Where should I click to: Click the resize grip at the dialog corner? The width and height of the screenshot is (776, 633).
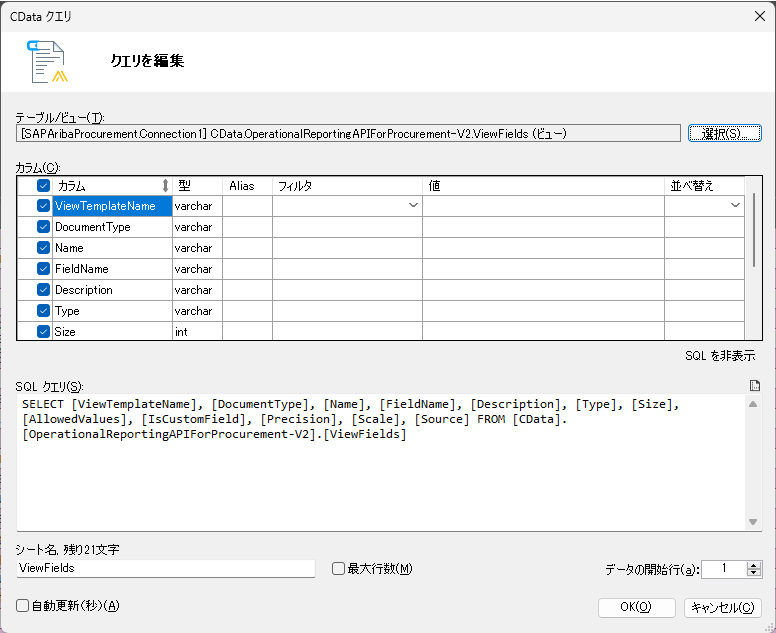click(770, 627)
